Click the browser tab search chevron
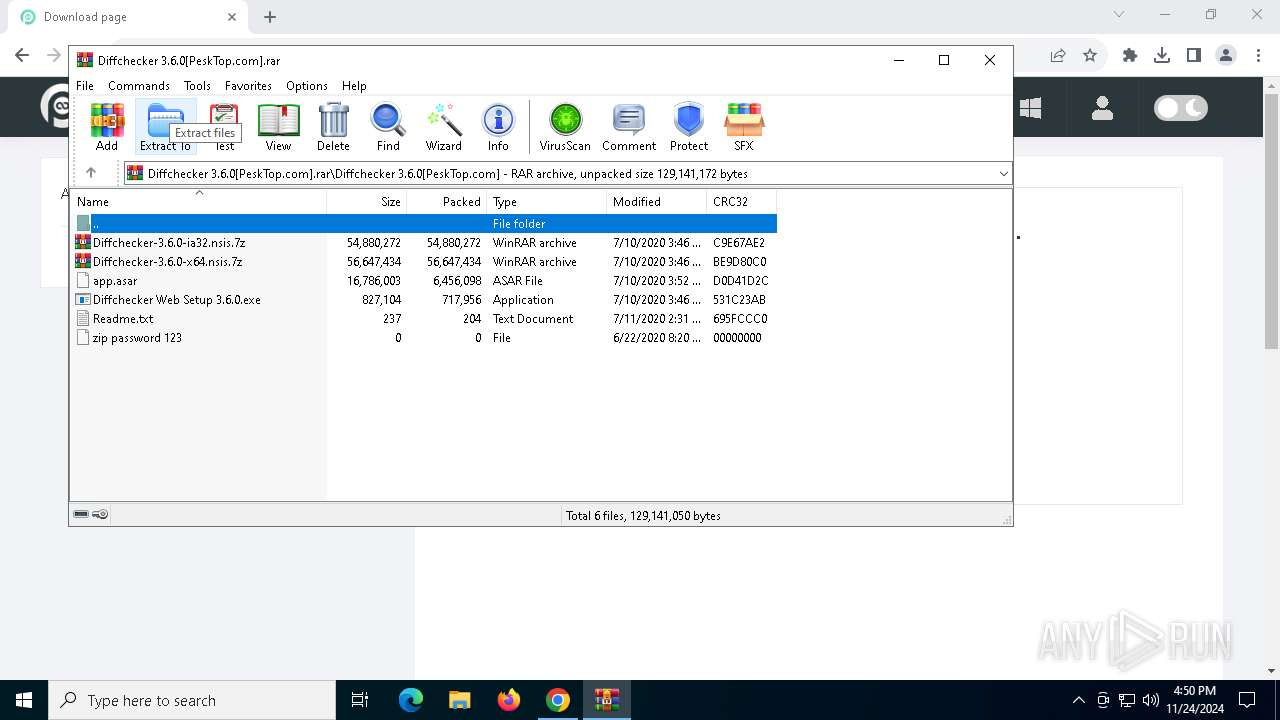Screen dimensions: 1280x720 tap(1119, 15)
